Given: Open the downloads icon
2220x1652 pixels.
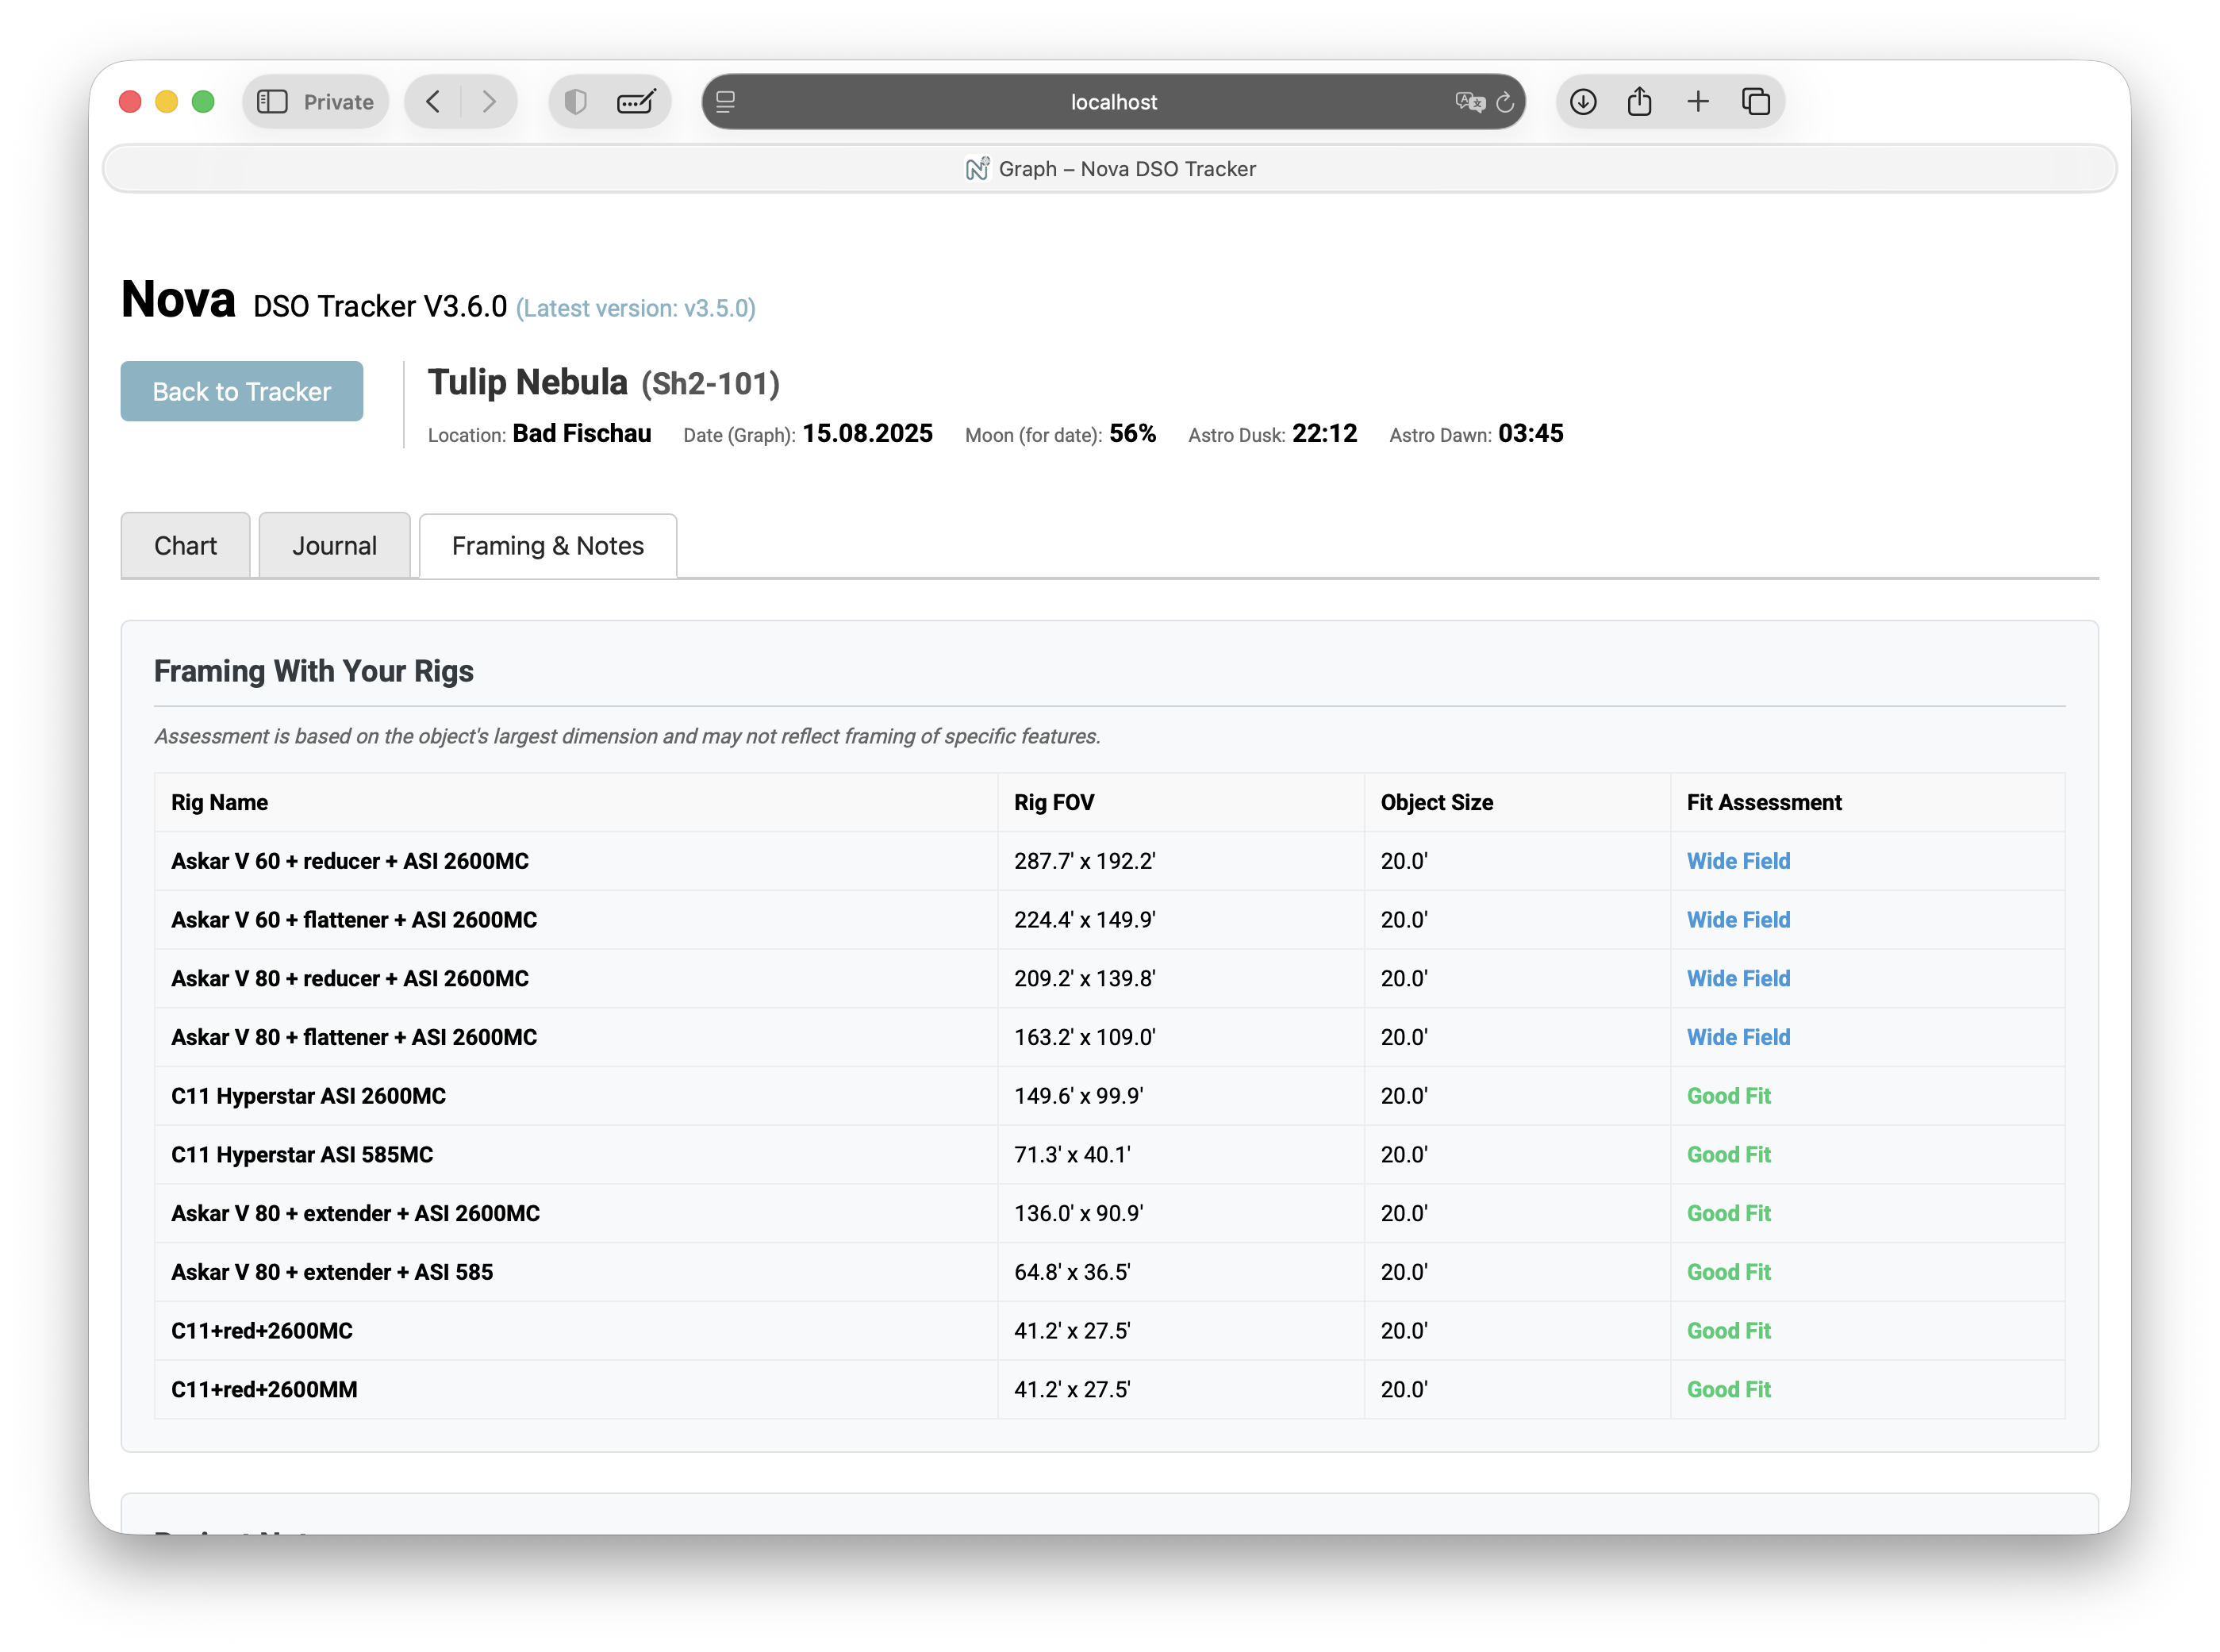Looking at the screenshot, I should (1583, 102).
